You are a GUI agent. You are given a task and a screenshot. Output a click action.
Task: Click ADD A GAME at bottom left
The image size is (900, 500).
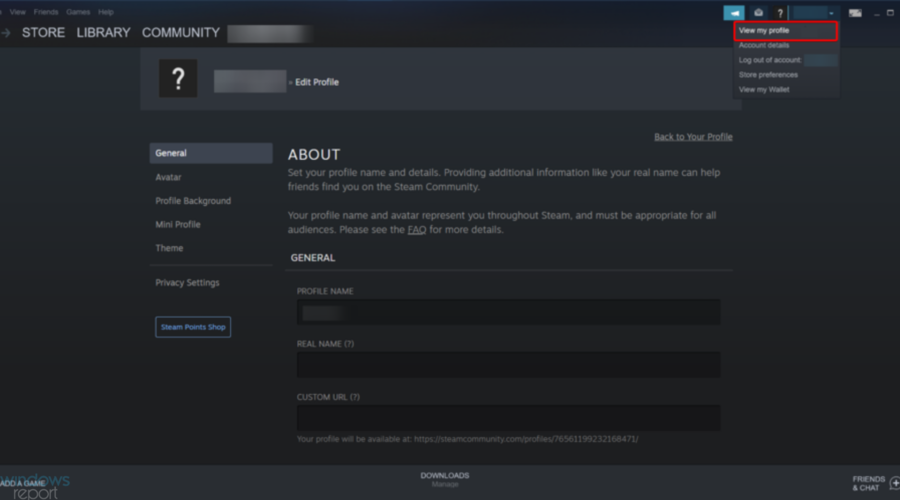(x=23, y=483)
